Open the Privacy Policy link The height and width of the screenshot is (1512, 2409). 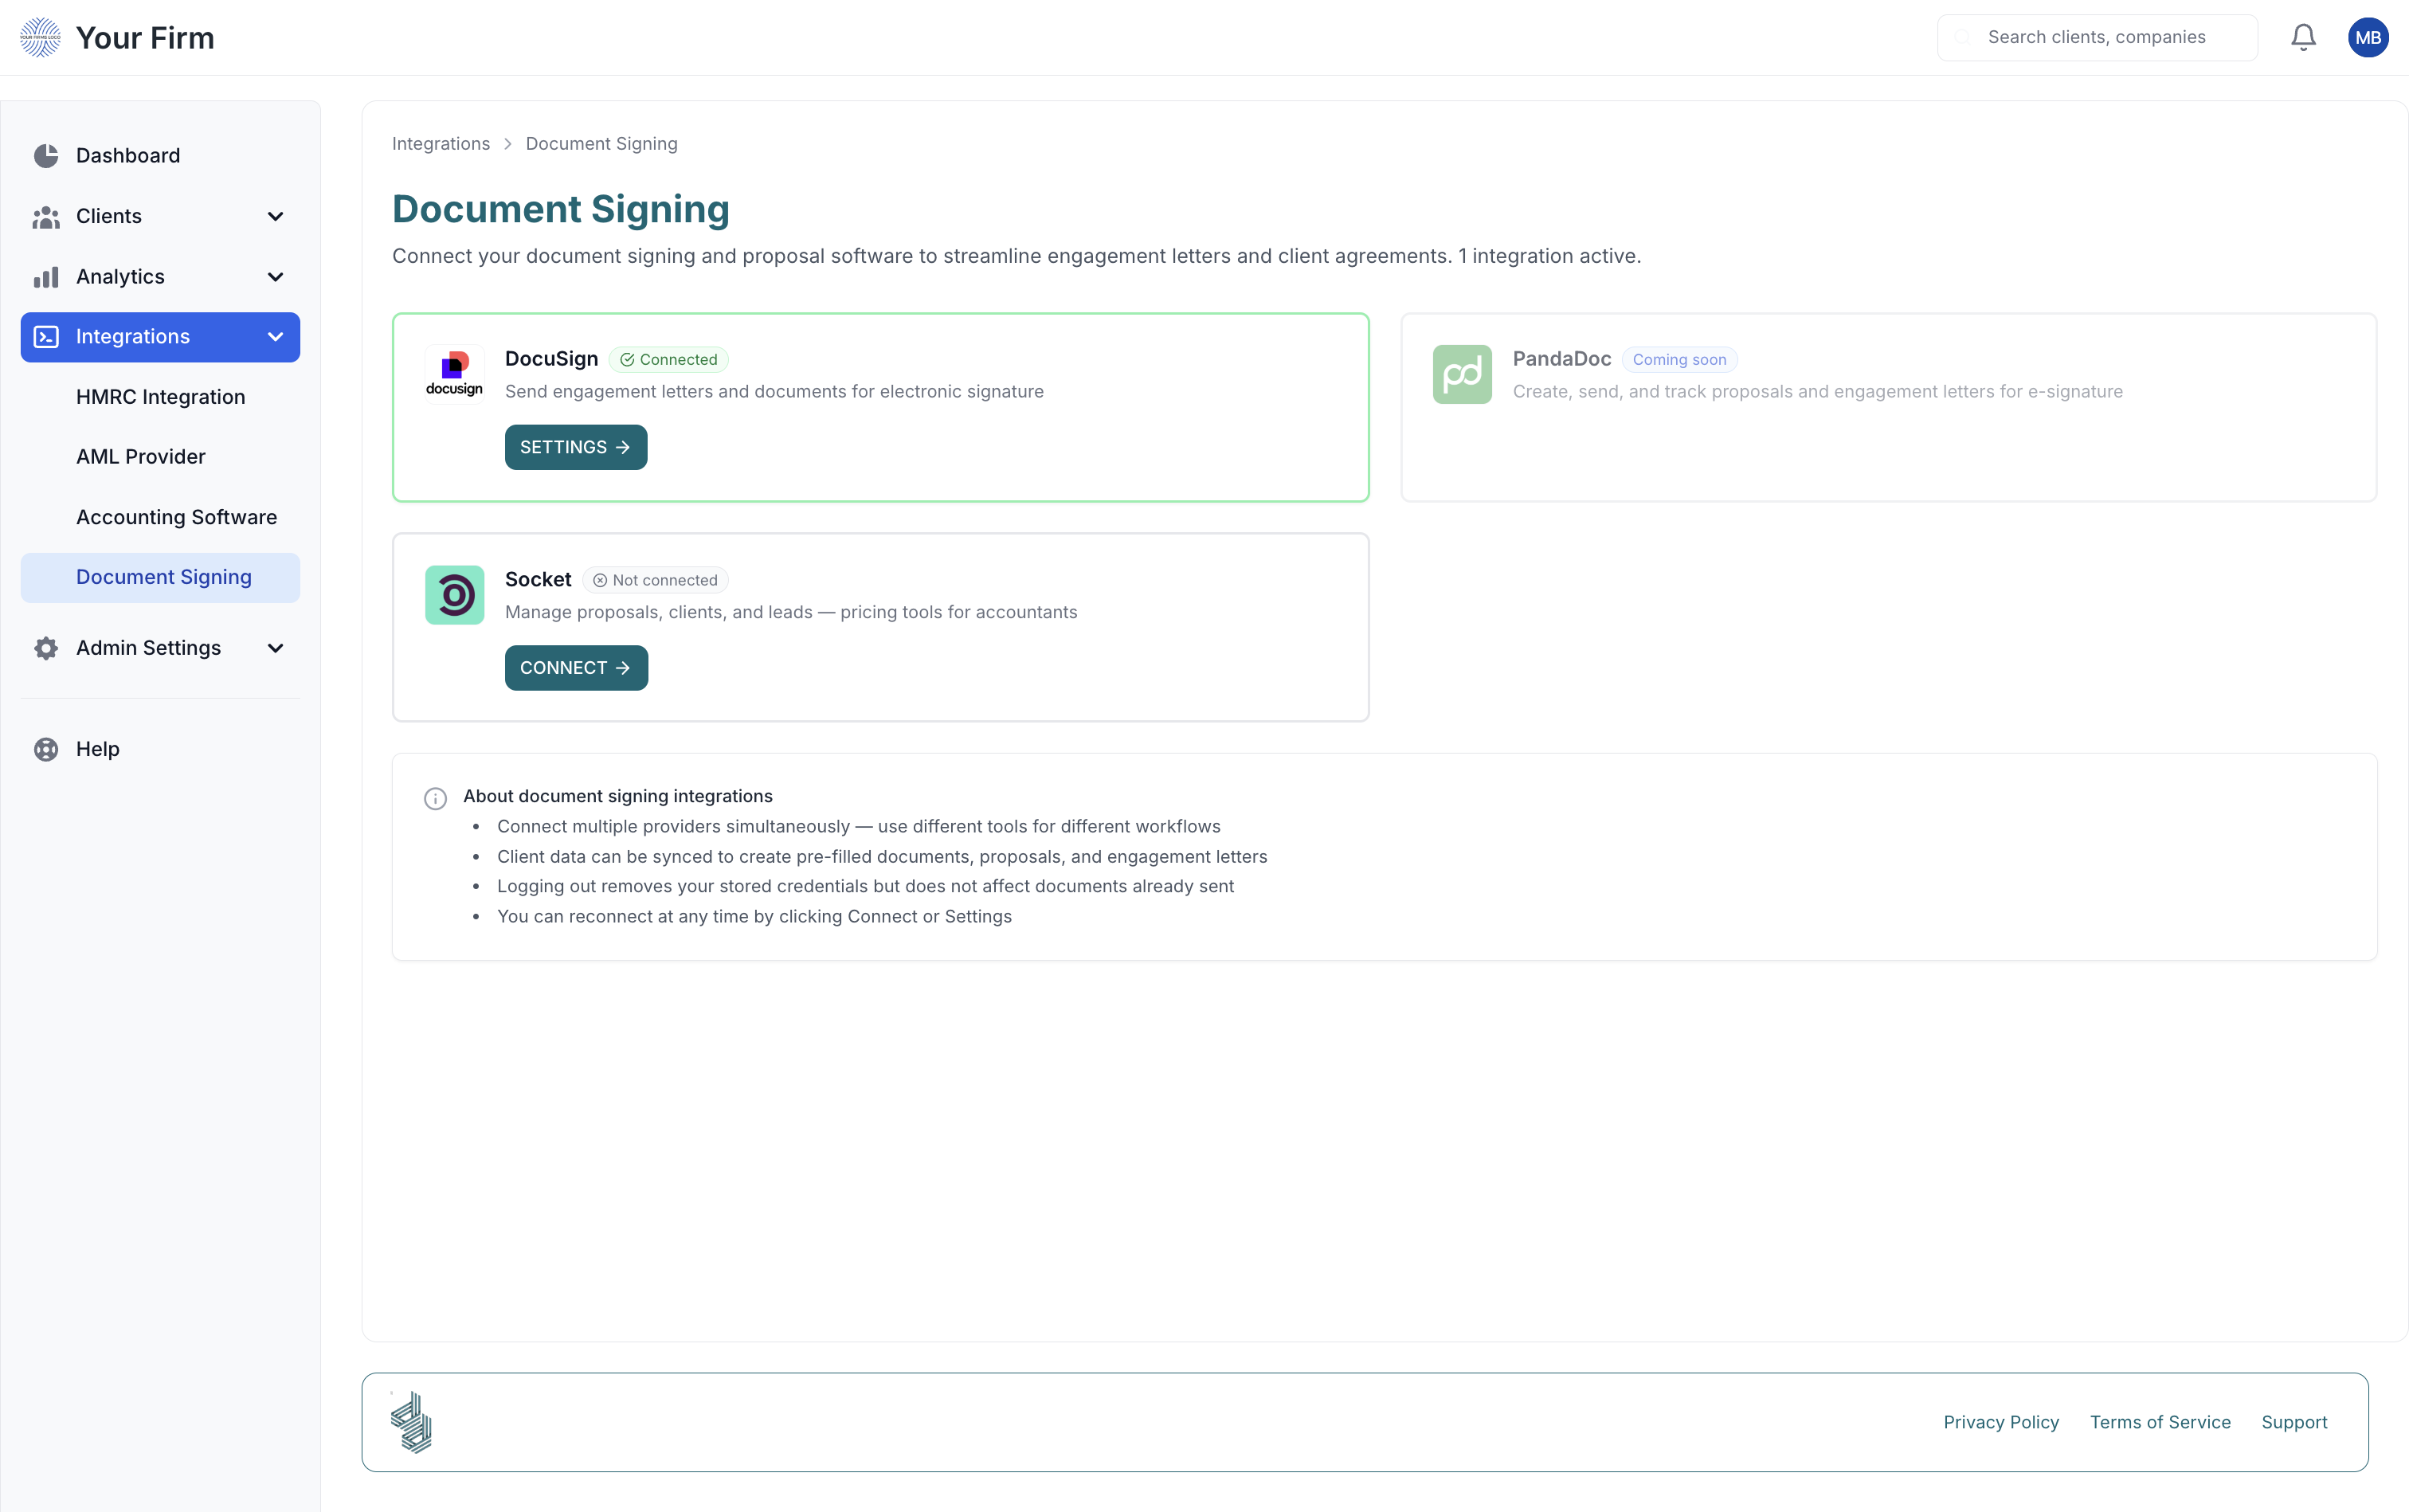tap(2000, 1422)
